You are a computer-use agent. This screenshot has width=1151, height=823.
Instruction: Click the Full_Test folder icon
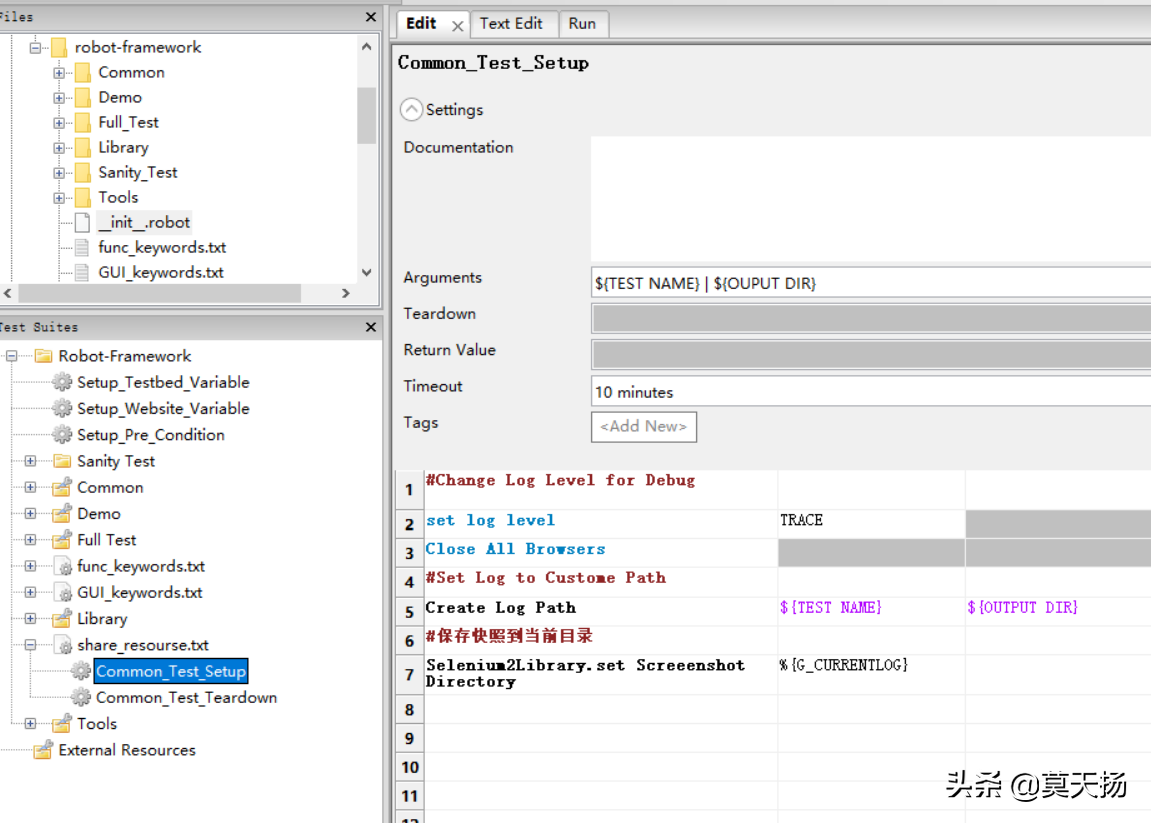(x=83, y=123)
